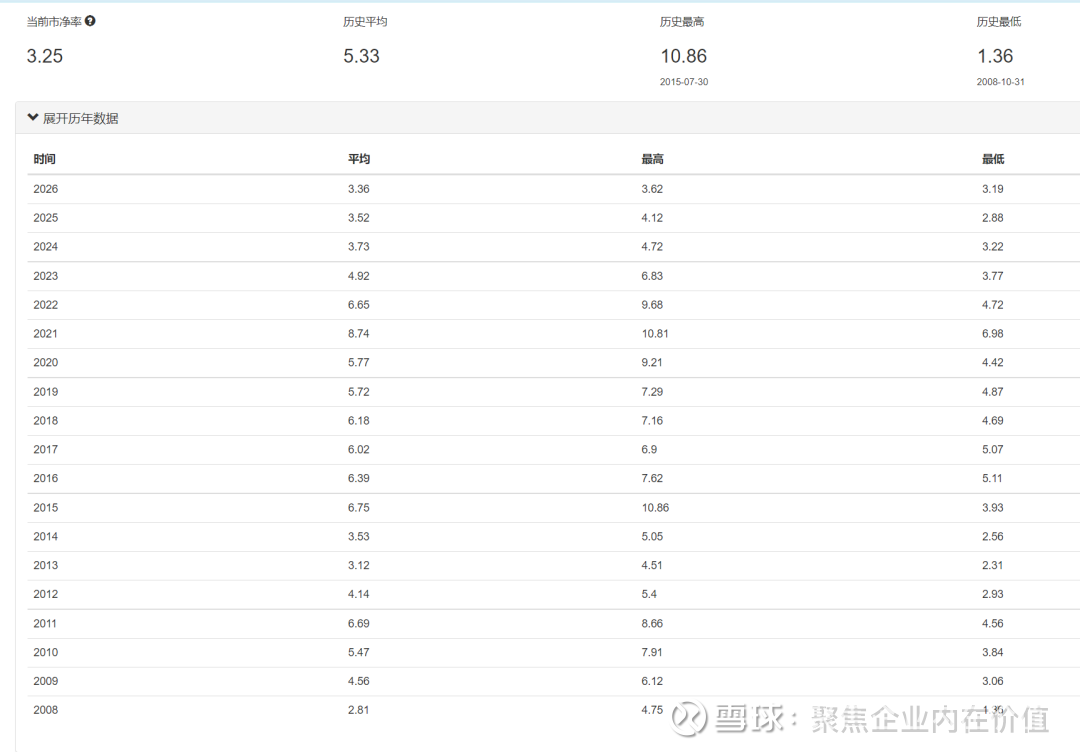
Task: Click the current 市净率 value 3.25
Action: click(x=45, y=56)
